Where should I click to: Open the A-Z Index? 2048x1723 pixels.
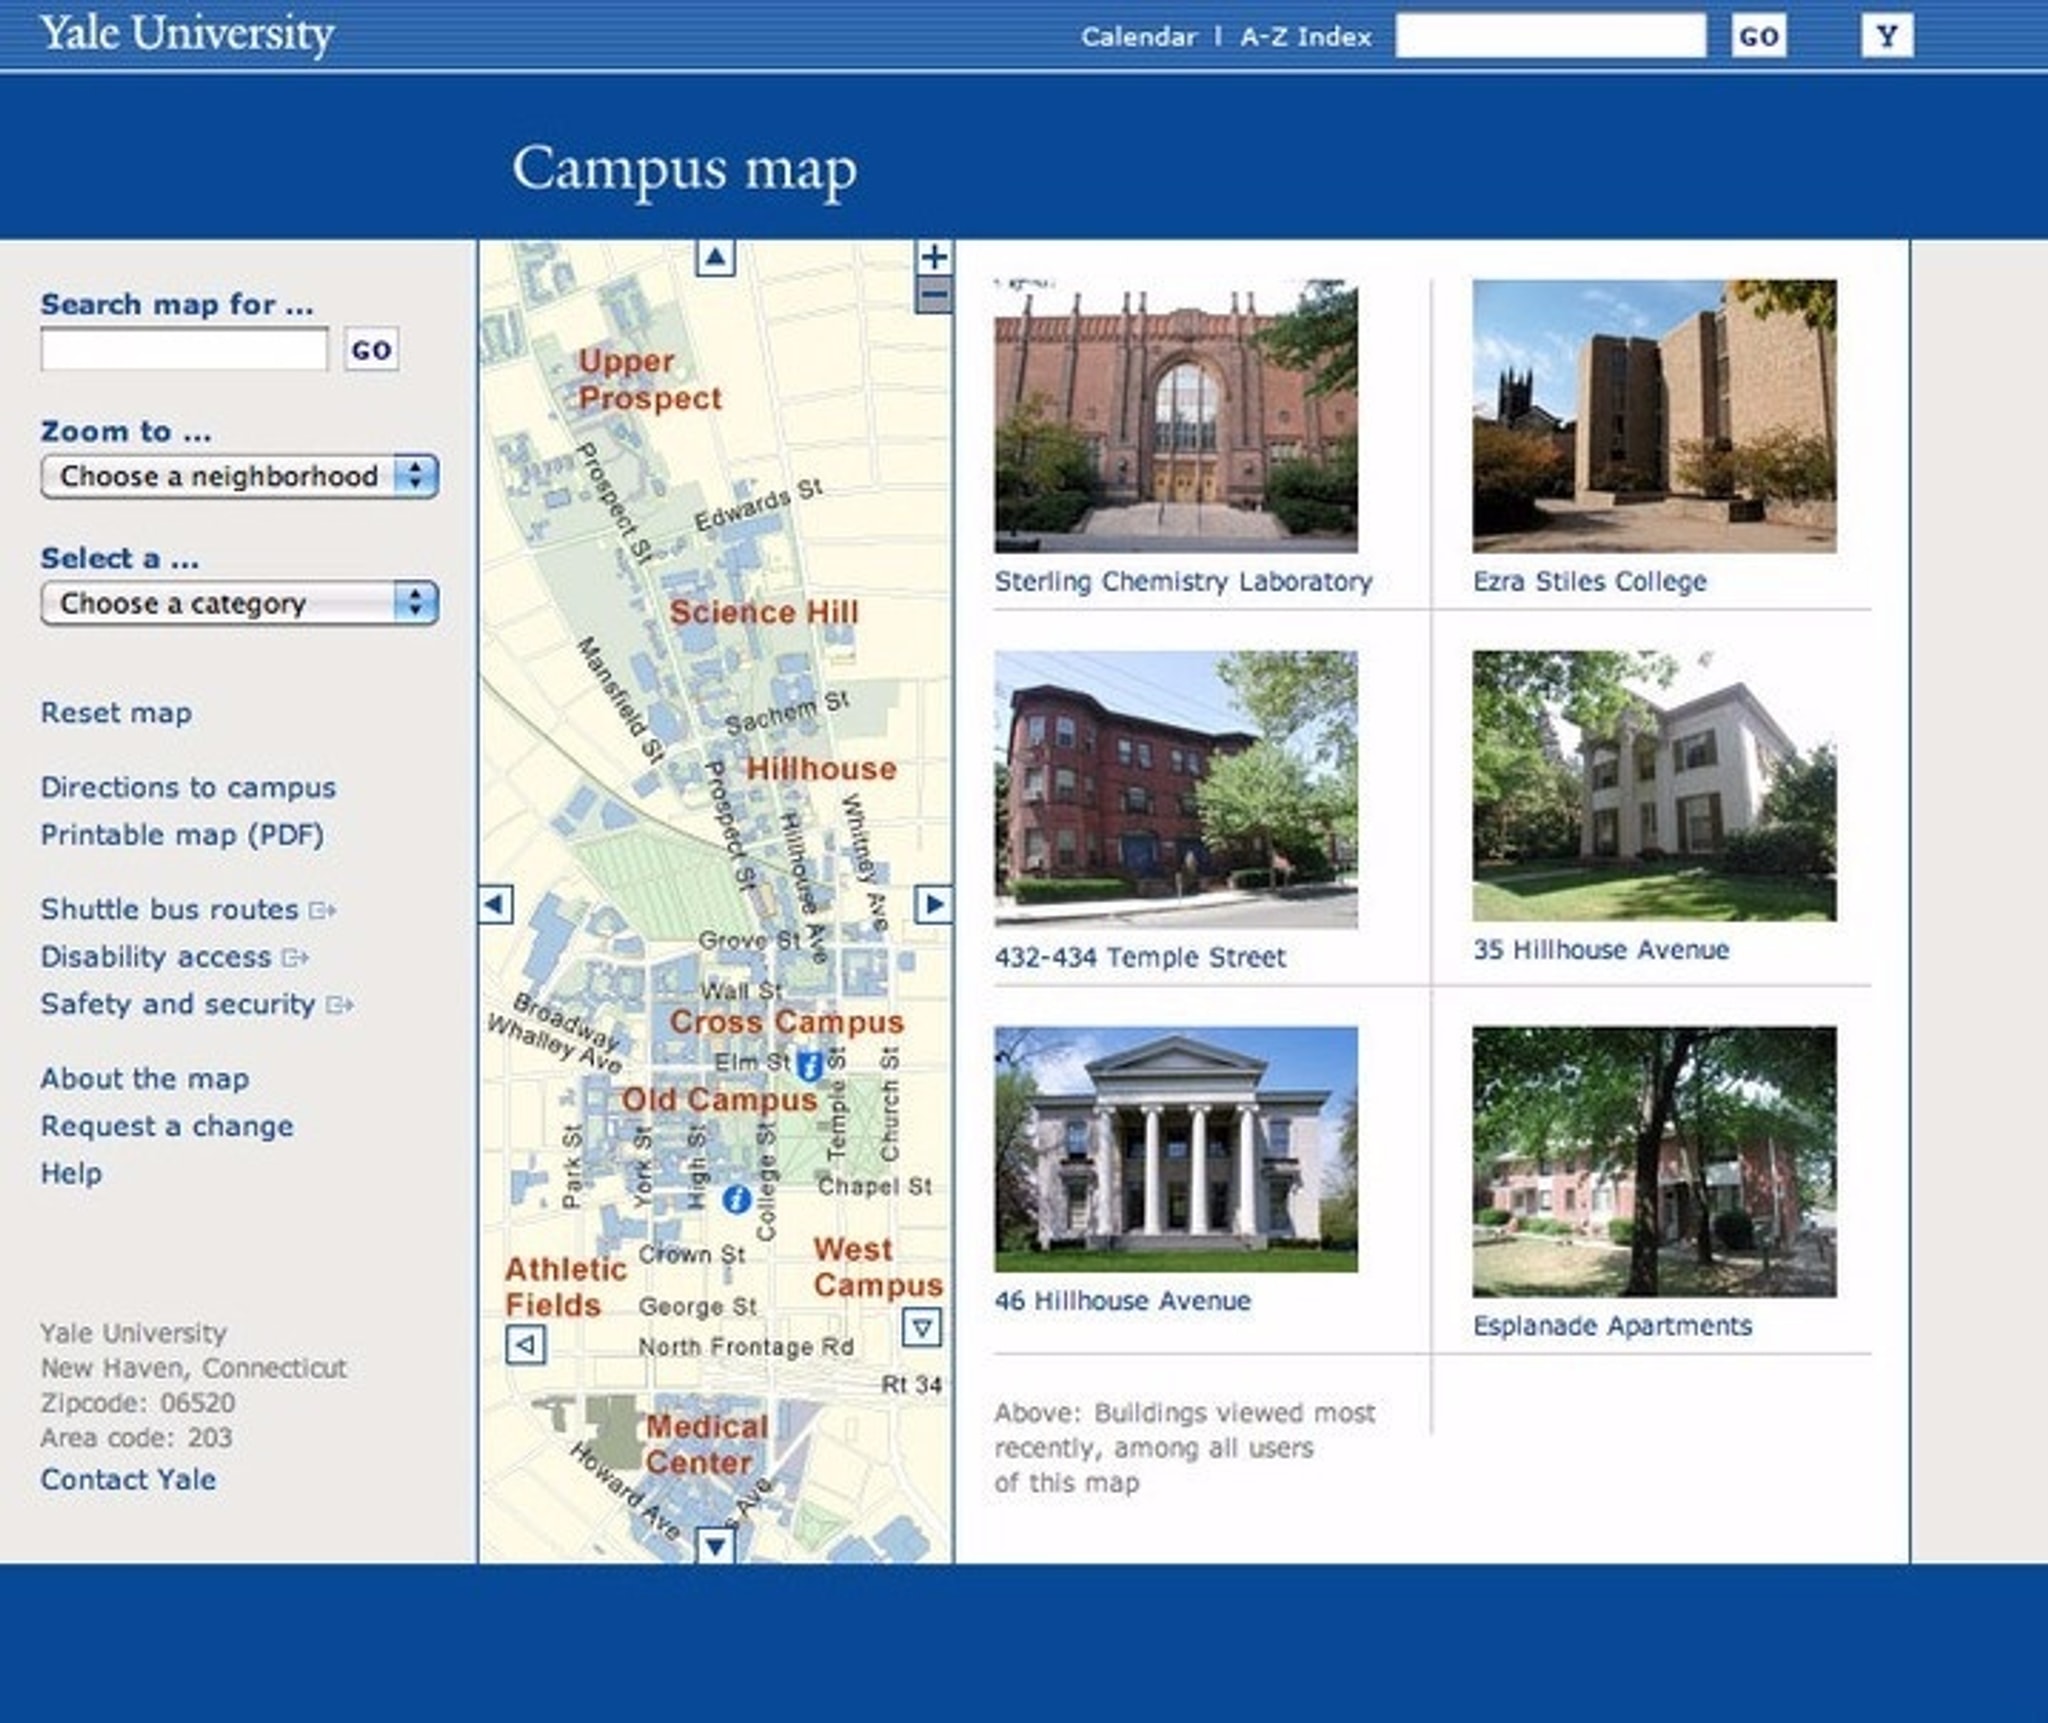coord(1304,38)
